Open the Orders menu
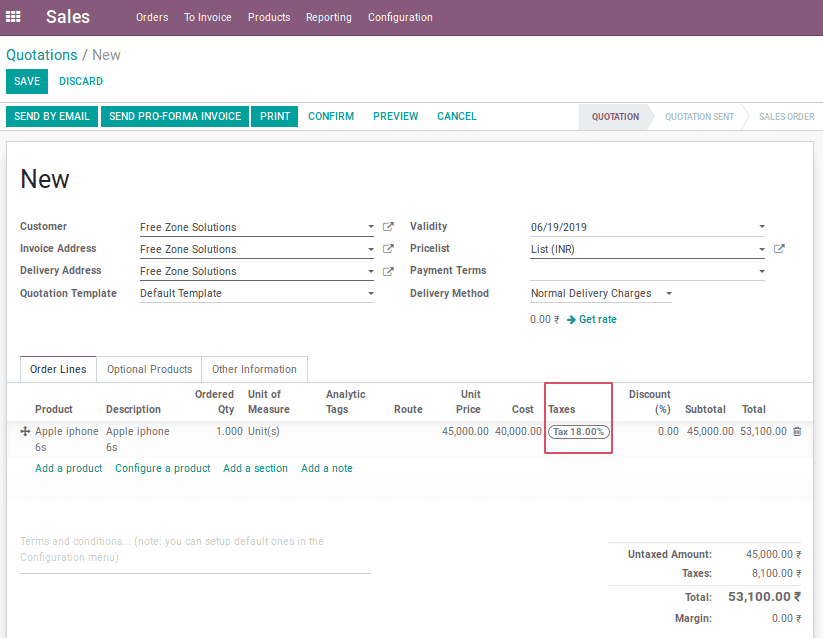The width and height of the screenshot is (823, 638). (152, 17)
